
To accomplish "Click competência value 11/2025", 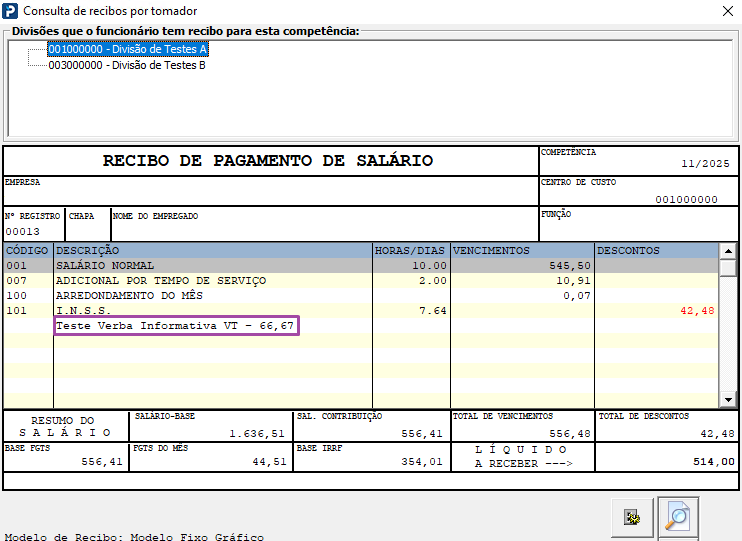I will 705,164.
